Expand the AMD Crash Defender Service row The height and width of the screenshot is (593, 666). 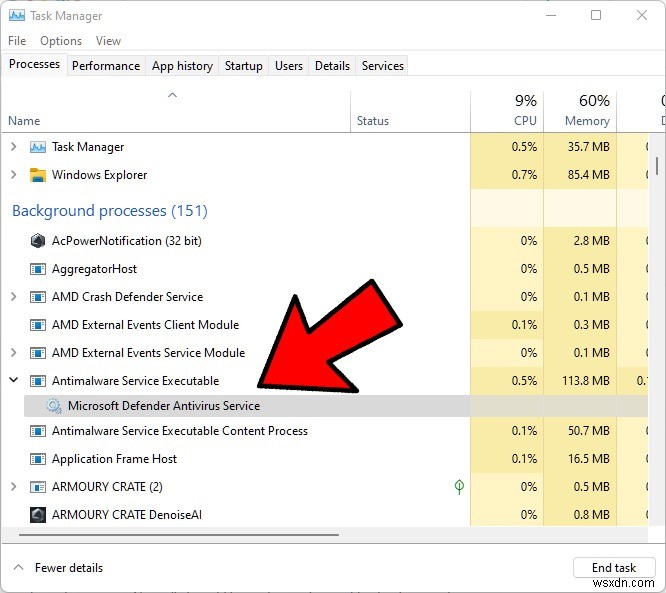pos(14,297)
